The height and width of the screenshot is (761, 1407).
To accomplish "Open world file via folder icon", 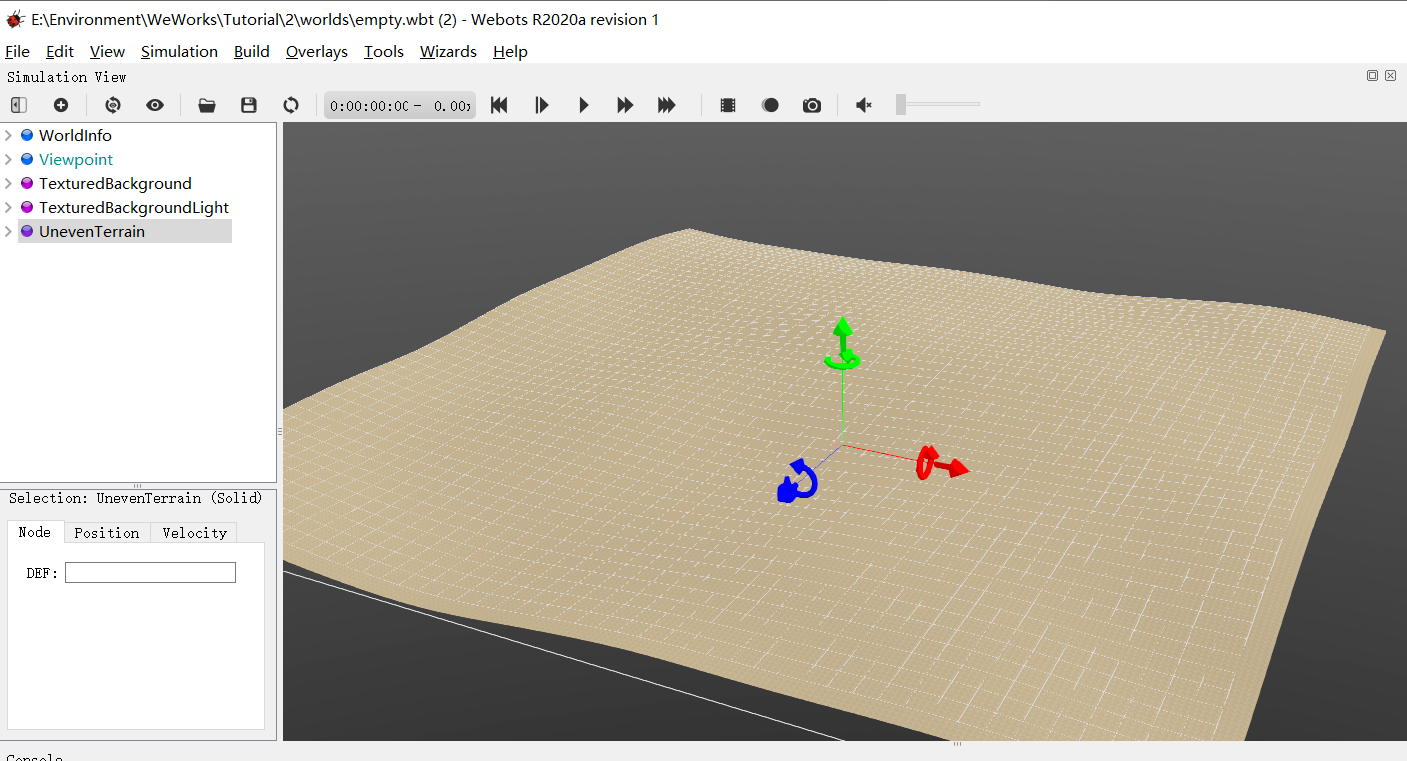I will click(207, 105).
